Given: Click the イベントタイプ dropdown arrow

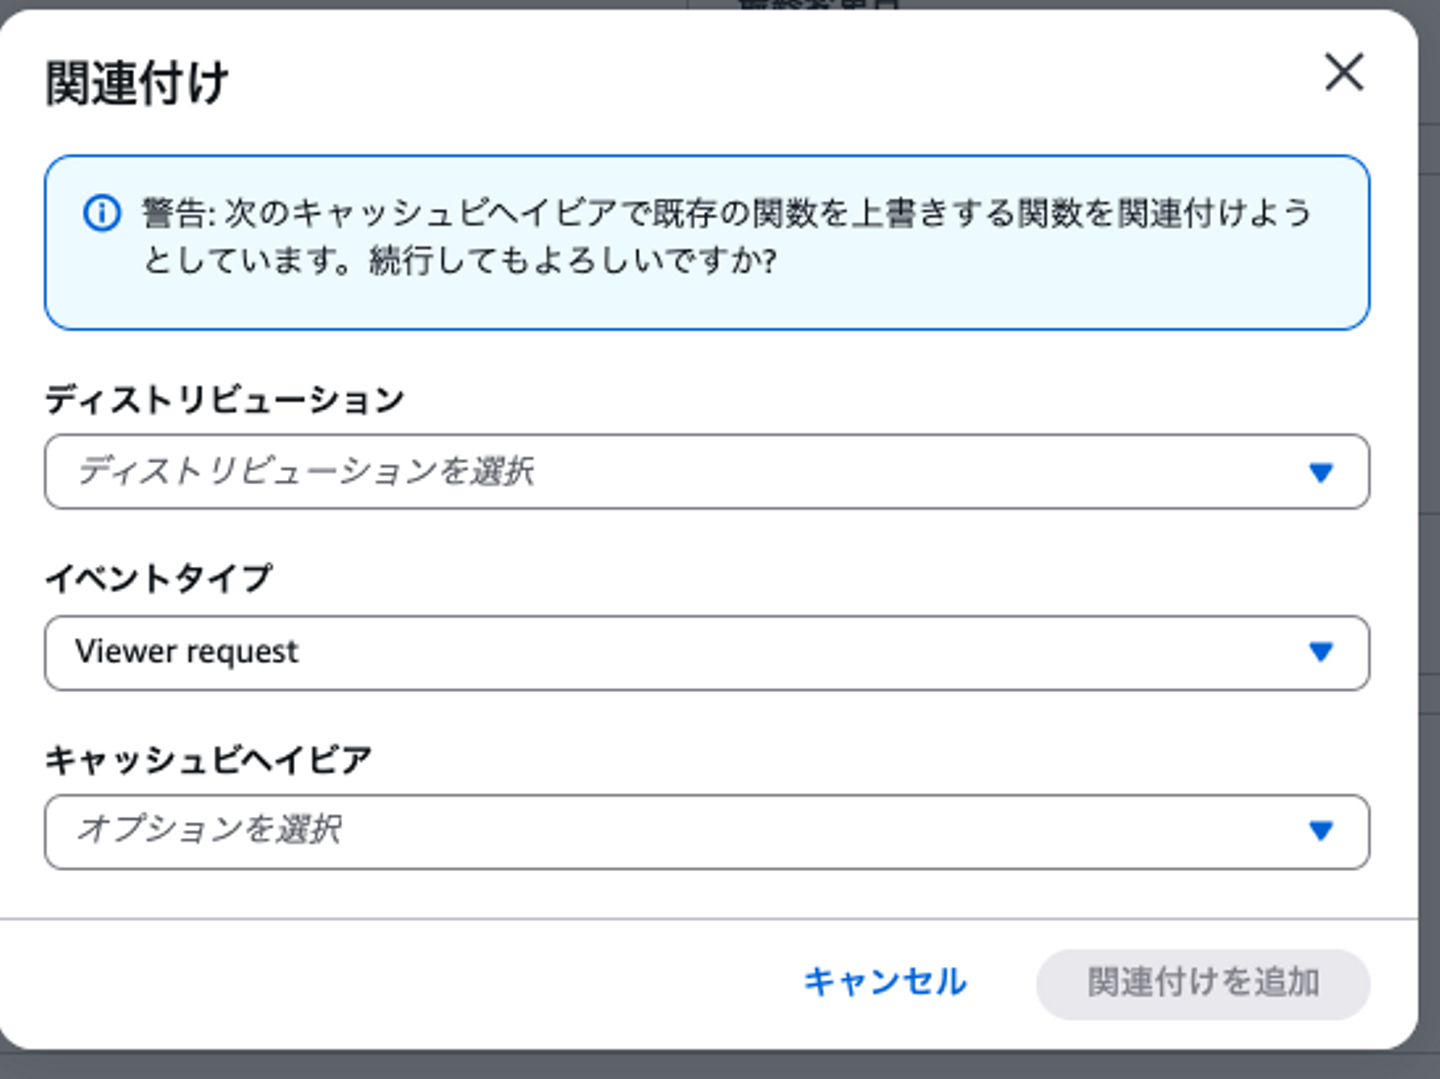Looking at the screenshot, I should click(x=1321, y=652).
